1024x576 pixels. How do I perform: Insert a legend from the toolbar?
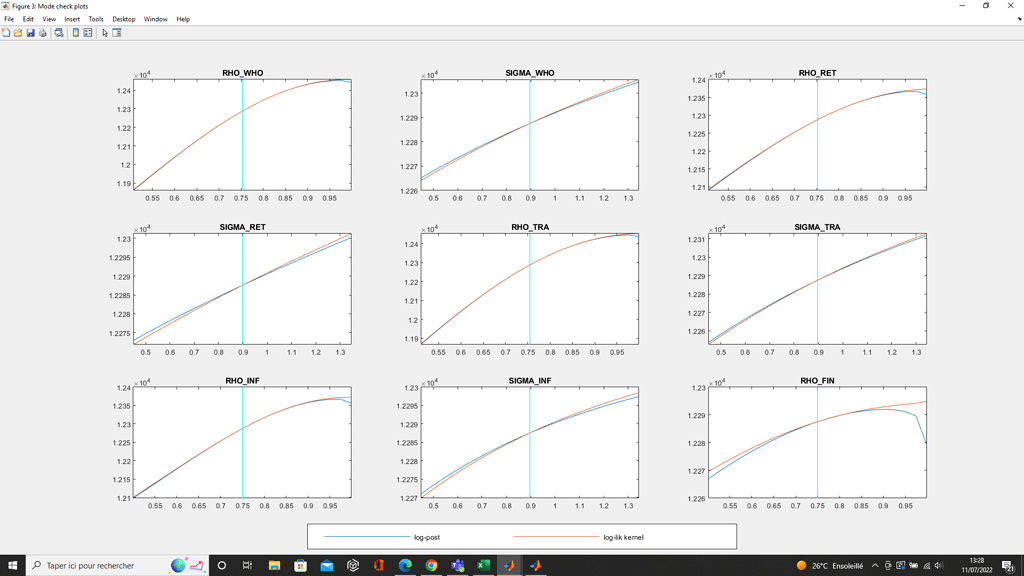(x=88, y=32)
